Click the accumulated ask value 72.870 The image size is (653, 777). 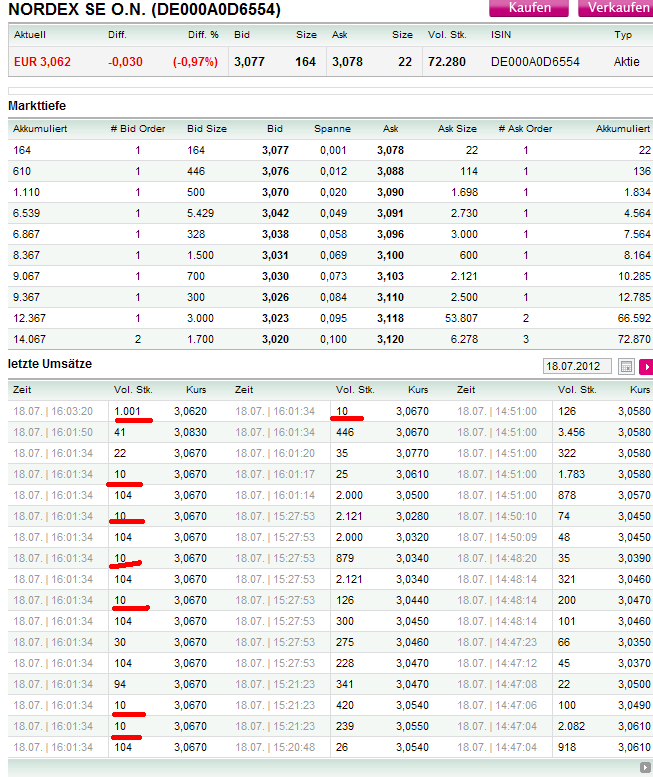[634, 339]
